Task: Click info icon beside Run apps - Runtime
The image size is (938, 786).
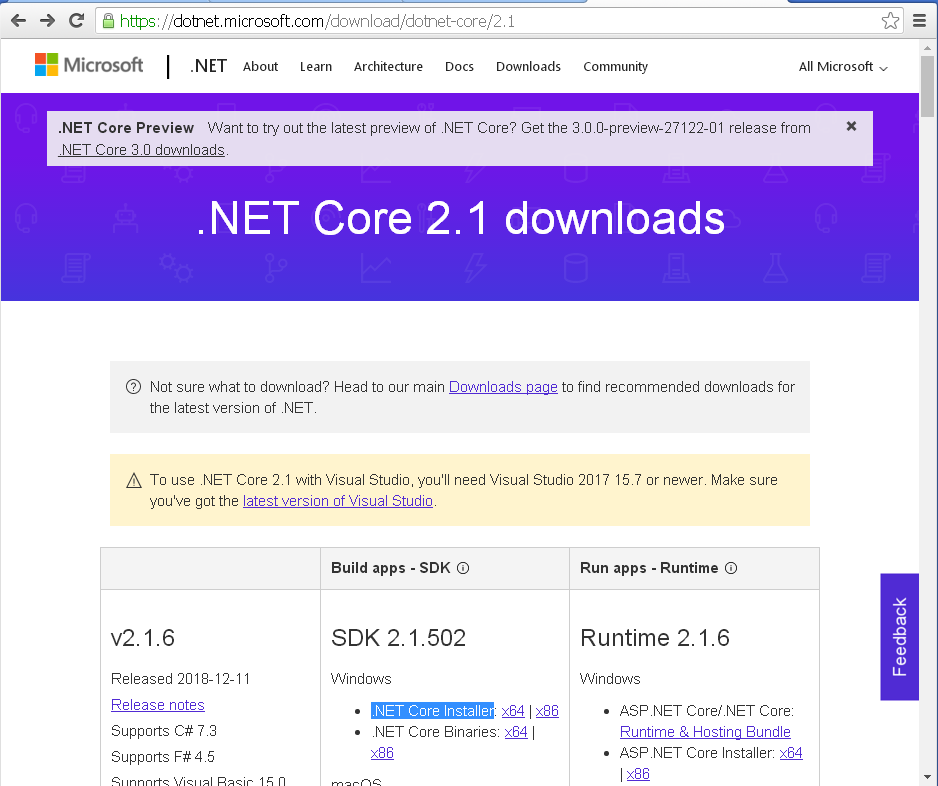Action: (x=731, y=568)
